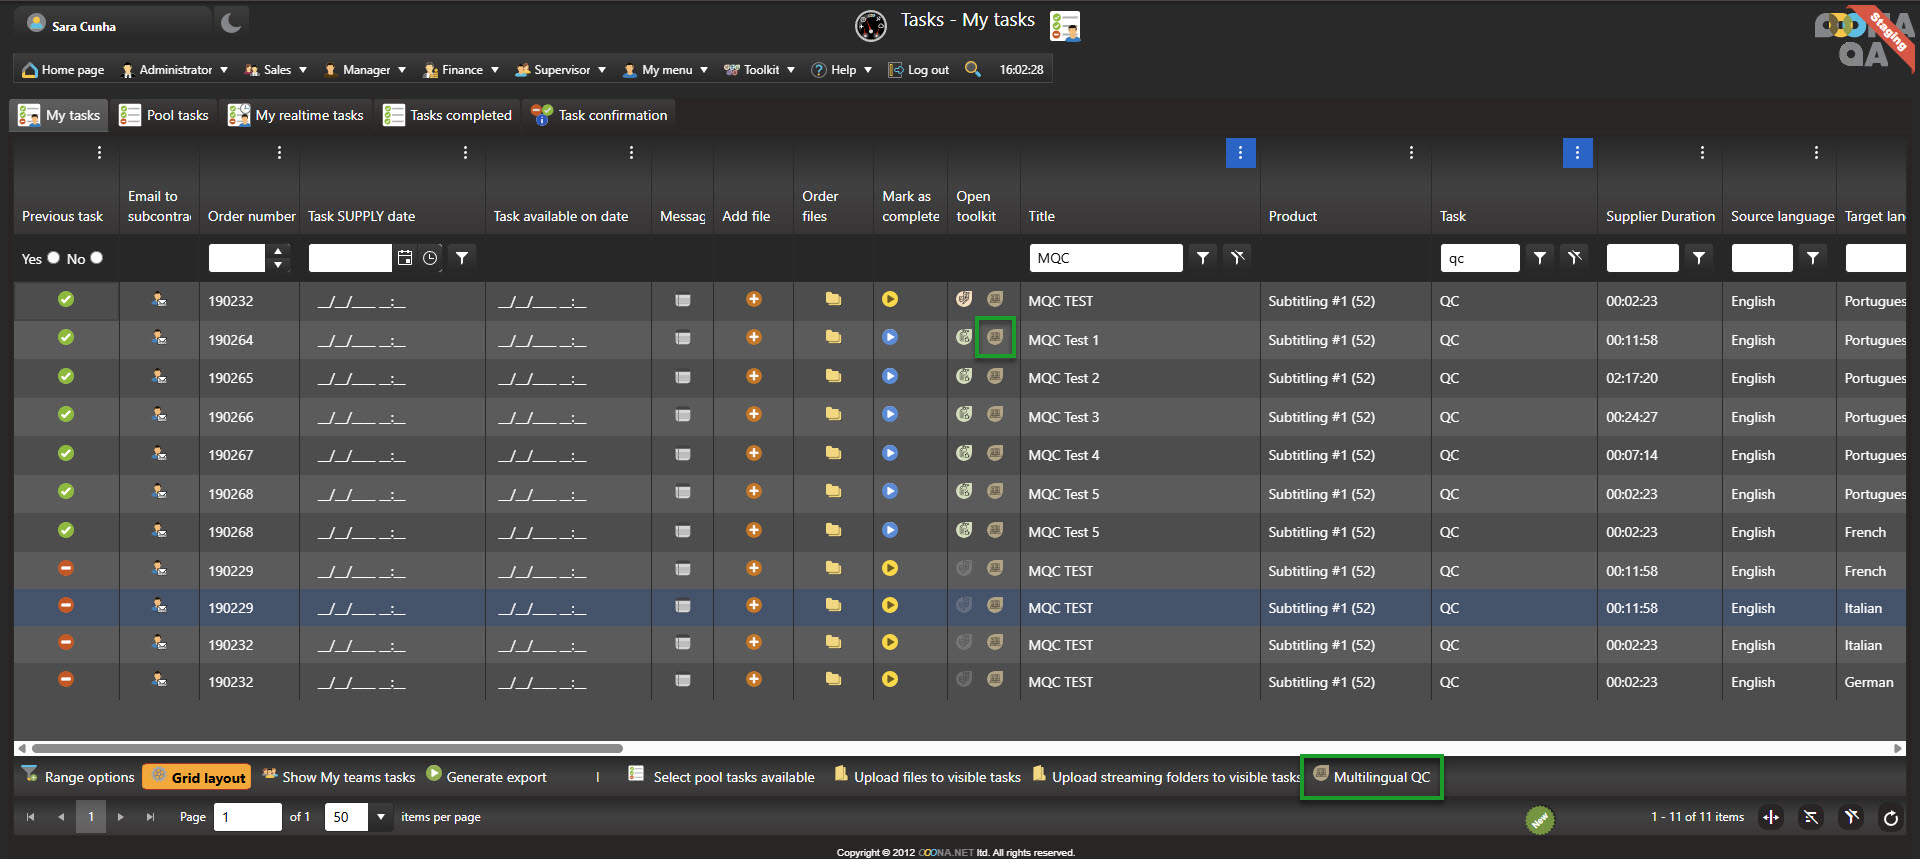Click add file plus icon for MQC Test 3
This screenshot has height=859, width=1920.
pyautogui.click(x=754, y=415)
